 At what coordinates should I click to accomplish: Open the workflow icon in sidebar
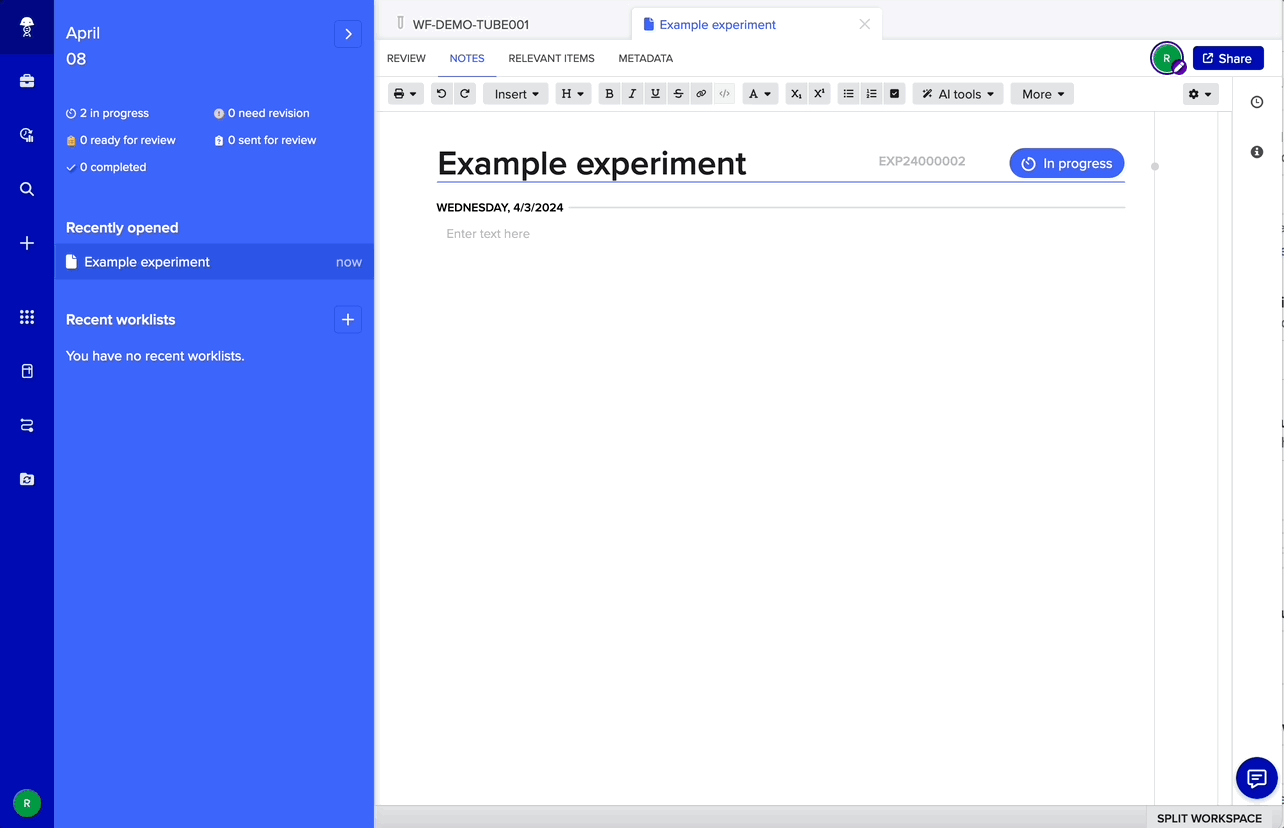pyautogui.click(x=27, y=425)
